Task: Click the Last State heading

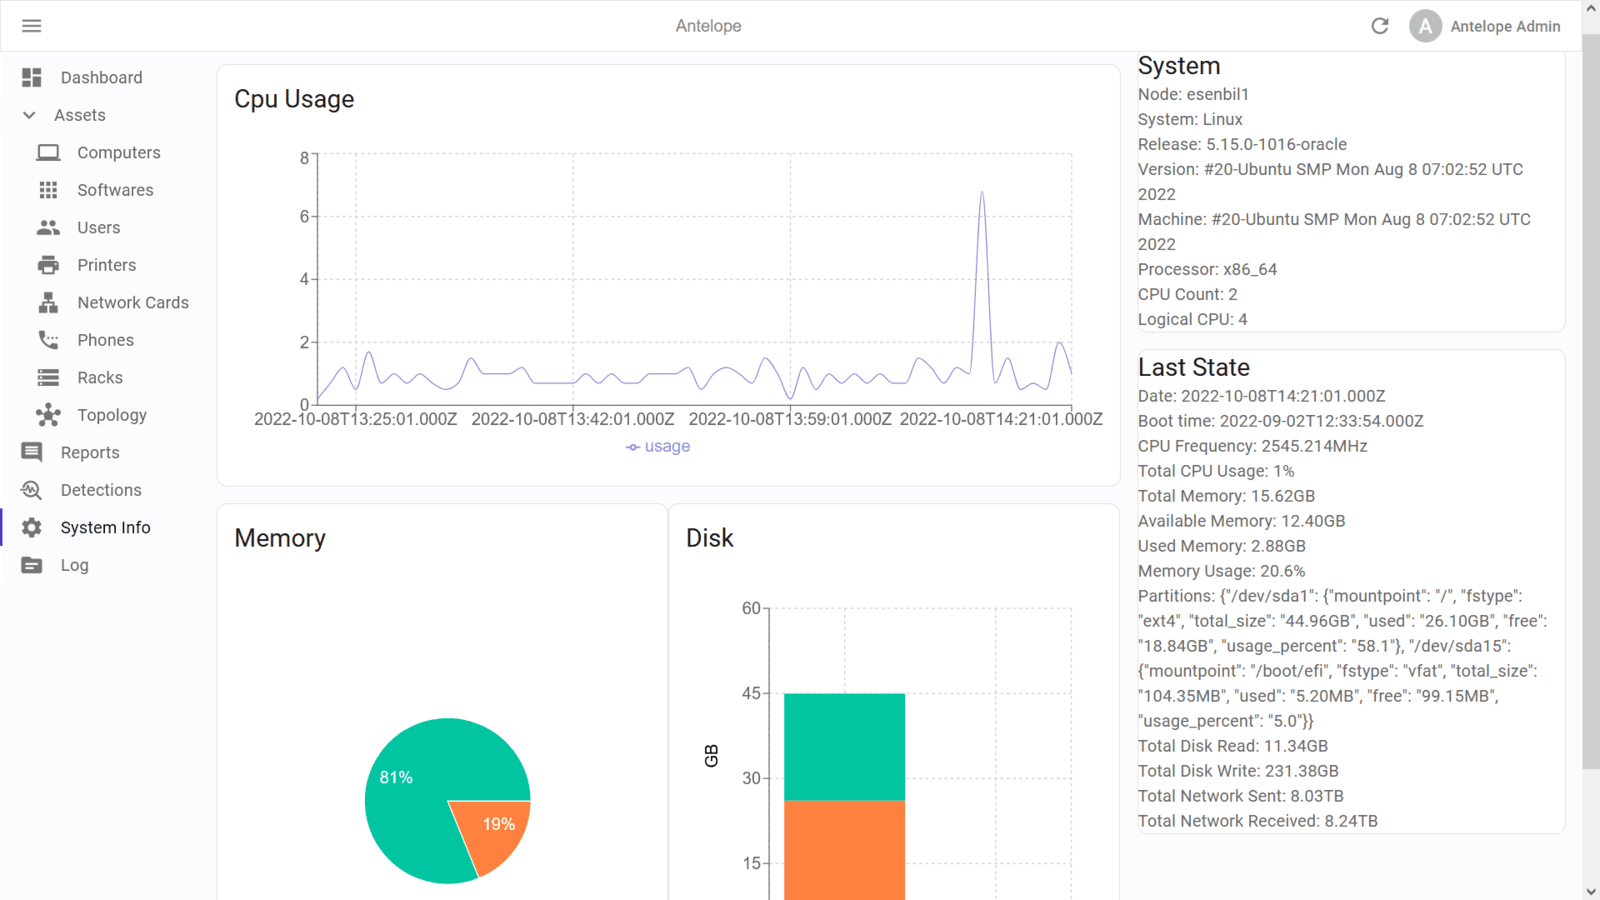Action: pyautogui.click(x=1194, y=367)
